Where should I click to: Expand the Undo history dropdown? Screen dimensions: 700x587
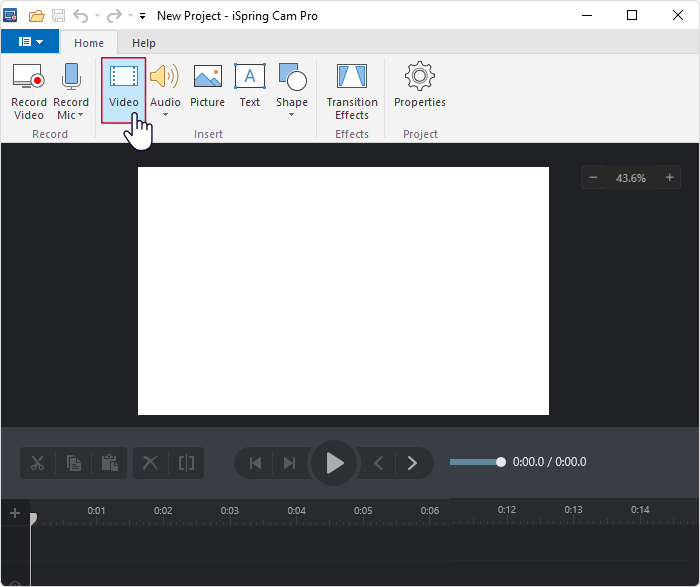97,16
